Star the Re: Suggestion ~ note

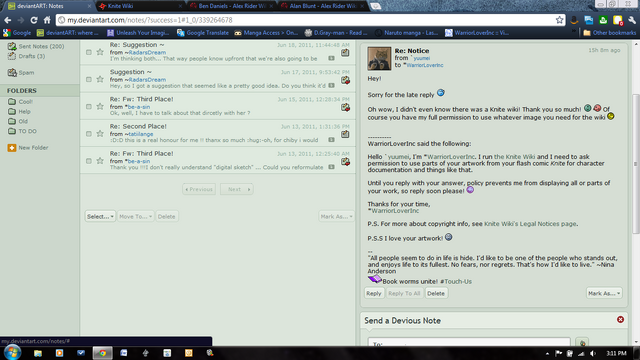tap(100, 52)
